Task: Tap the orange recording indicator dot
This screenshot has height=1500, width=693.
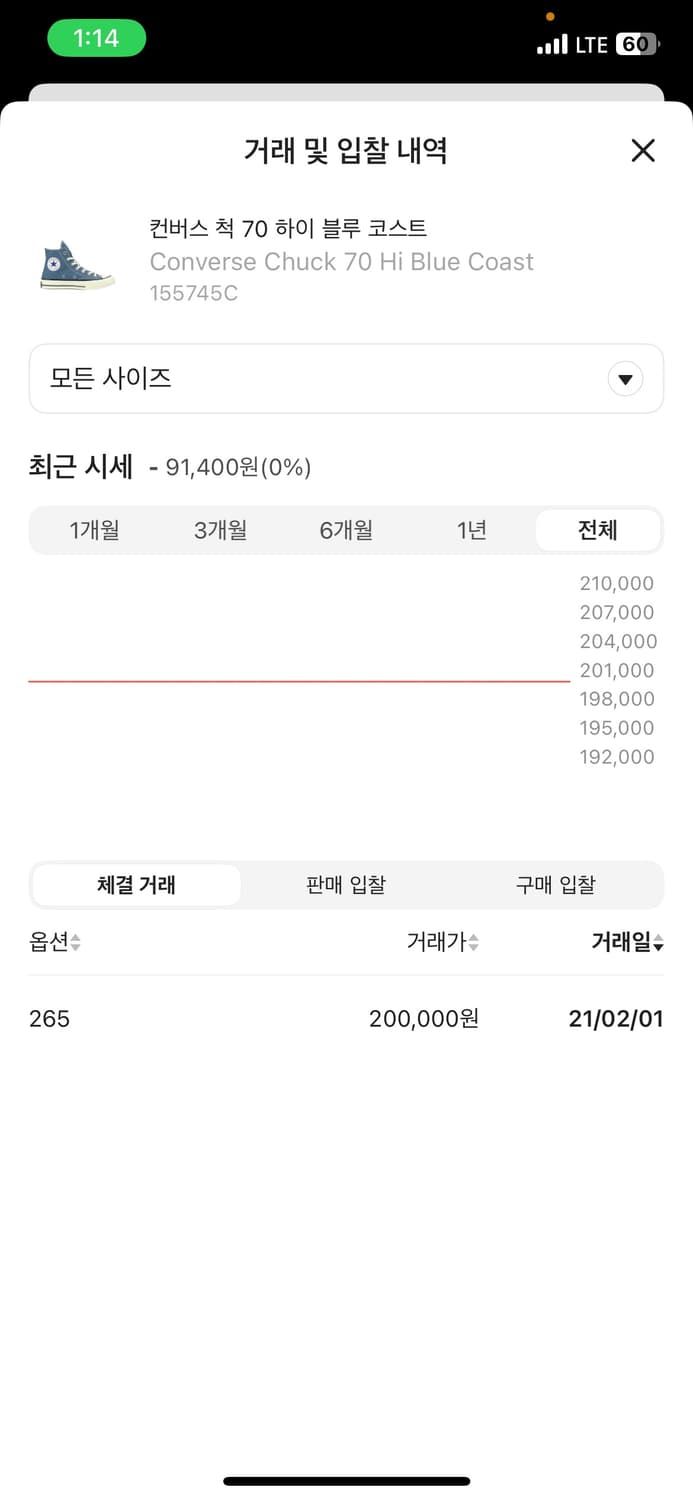Action: coord(549,16)
